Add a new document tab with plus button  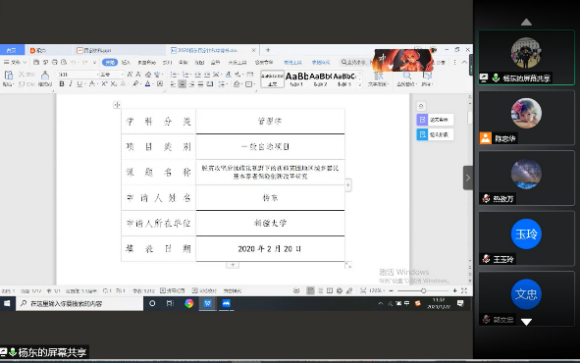pos(268,50)
